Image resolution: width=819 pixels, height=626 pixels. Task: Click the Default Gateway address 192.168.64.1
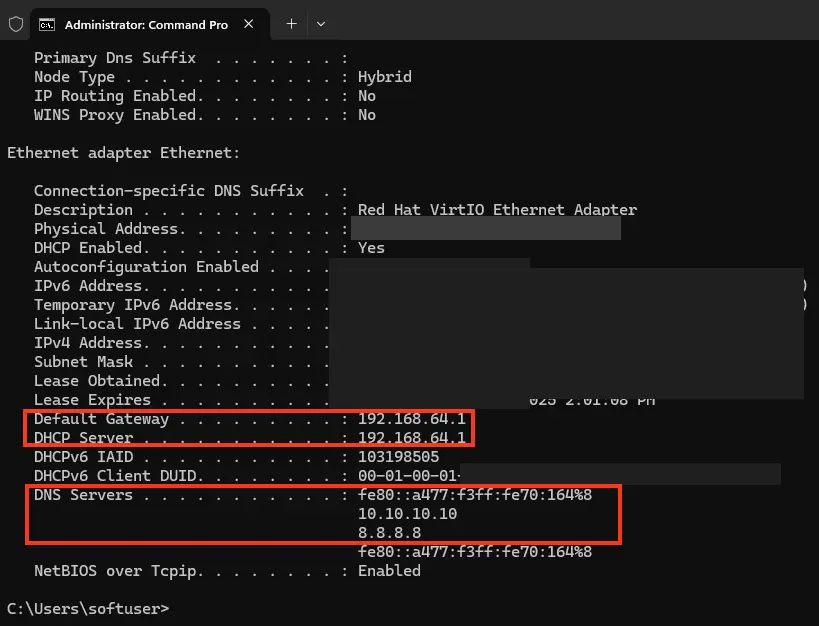tap(411, 419)
